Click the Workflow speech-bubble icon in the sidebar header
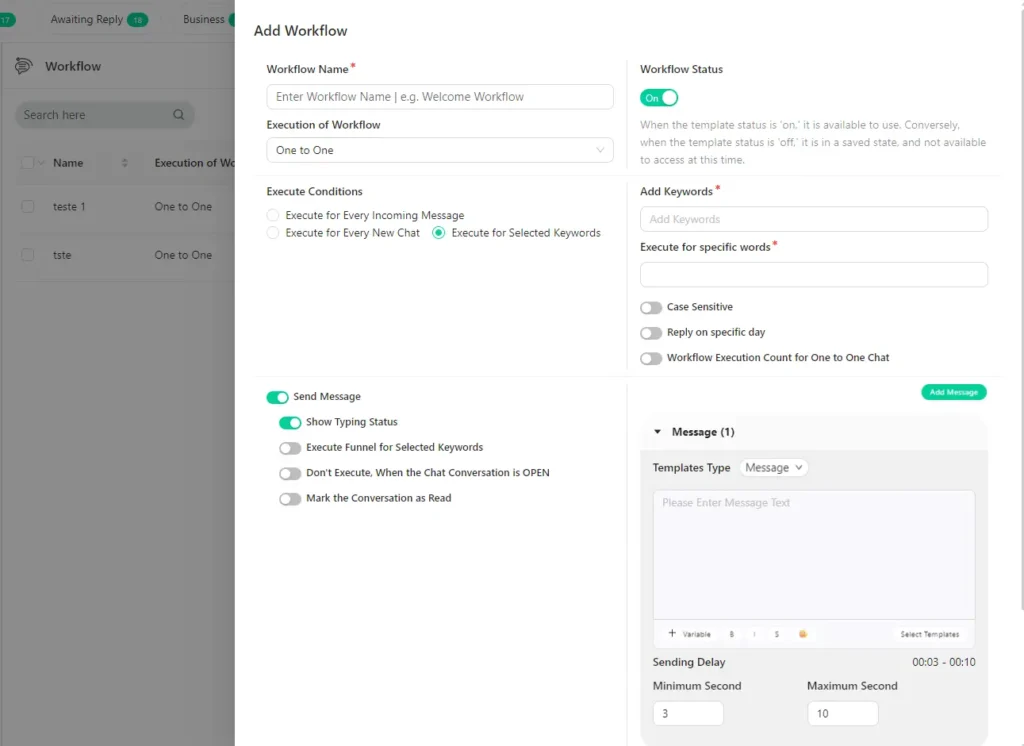 click(24, 66)
